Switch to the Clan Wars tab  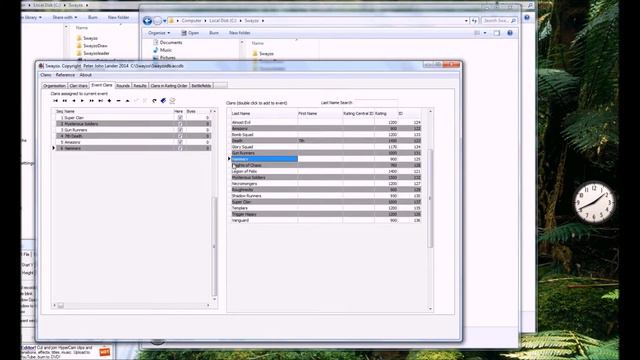click(x=78, y=86)
